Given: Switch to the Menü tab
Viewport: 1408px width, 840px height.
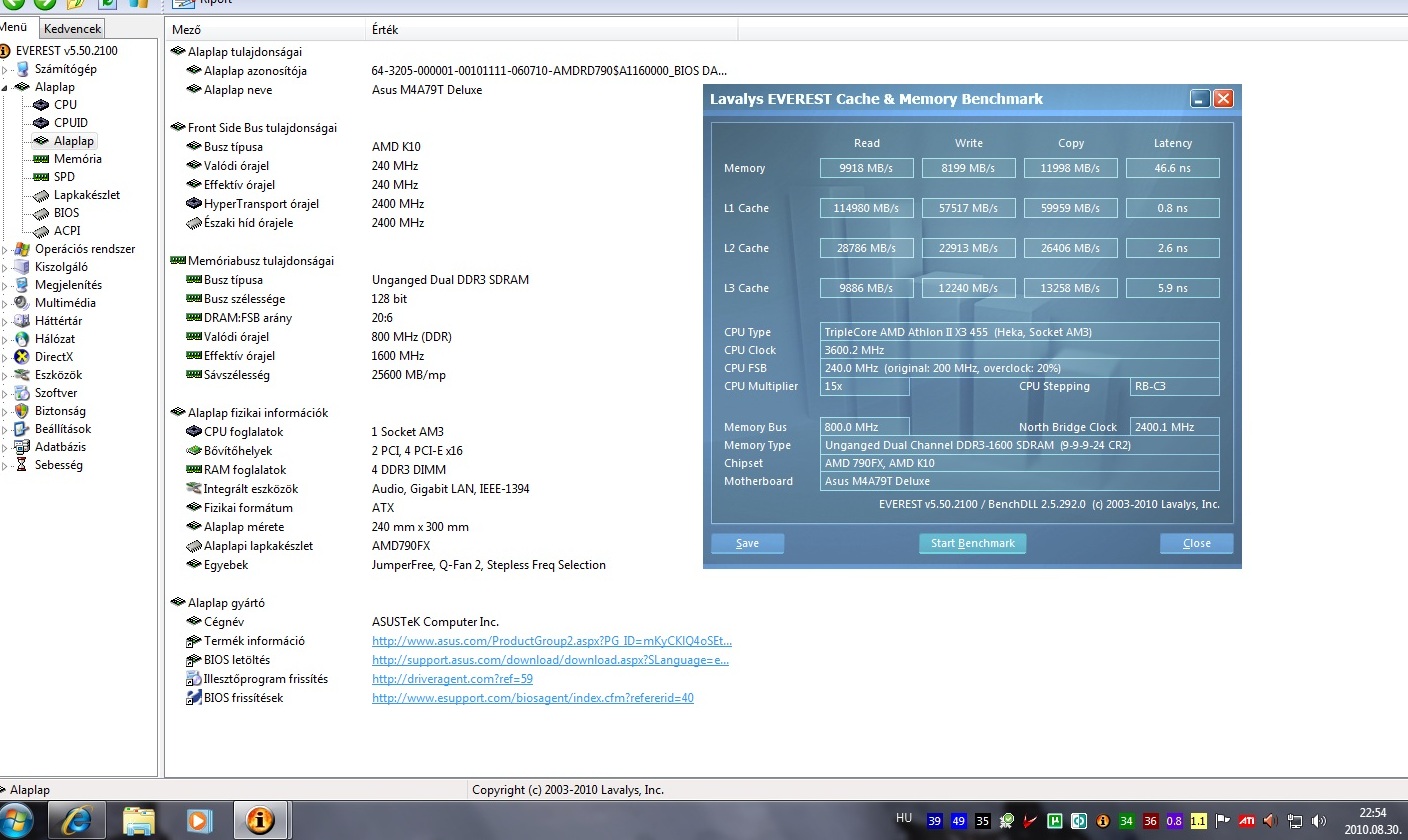Looking at the screenshot, I should [17, 28].
